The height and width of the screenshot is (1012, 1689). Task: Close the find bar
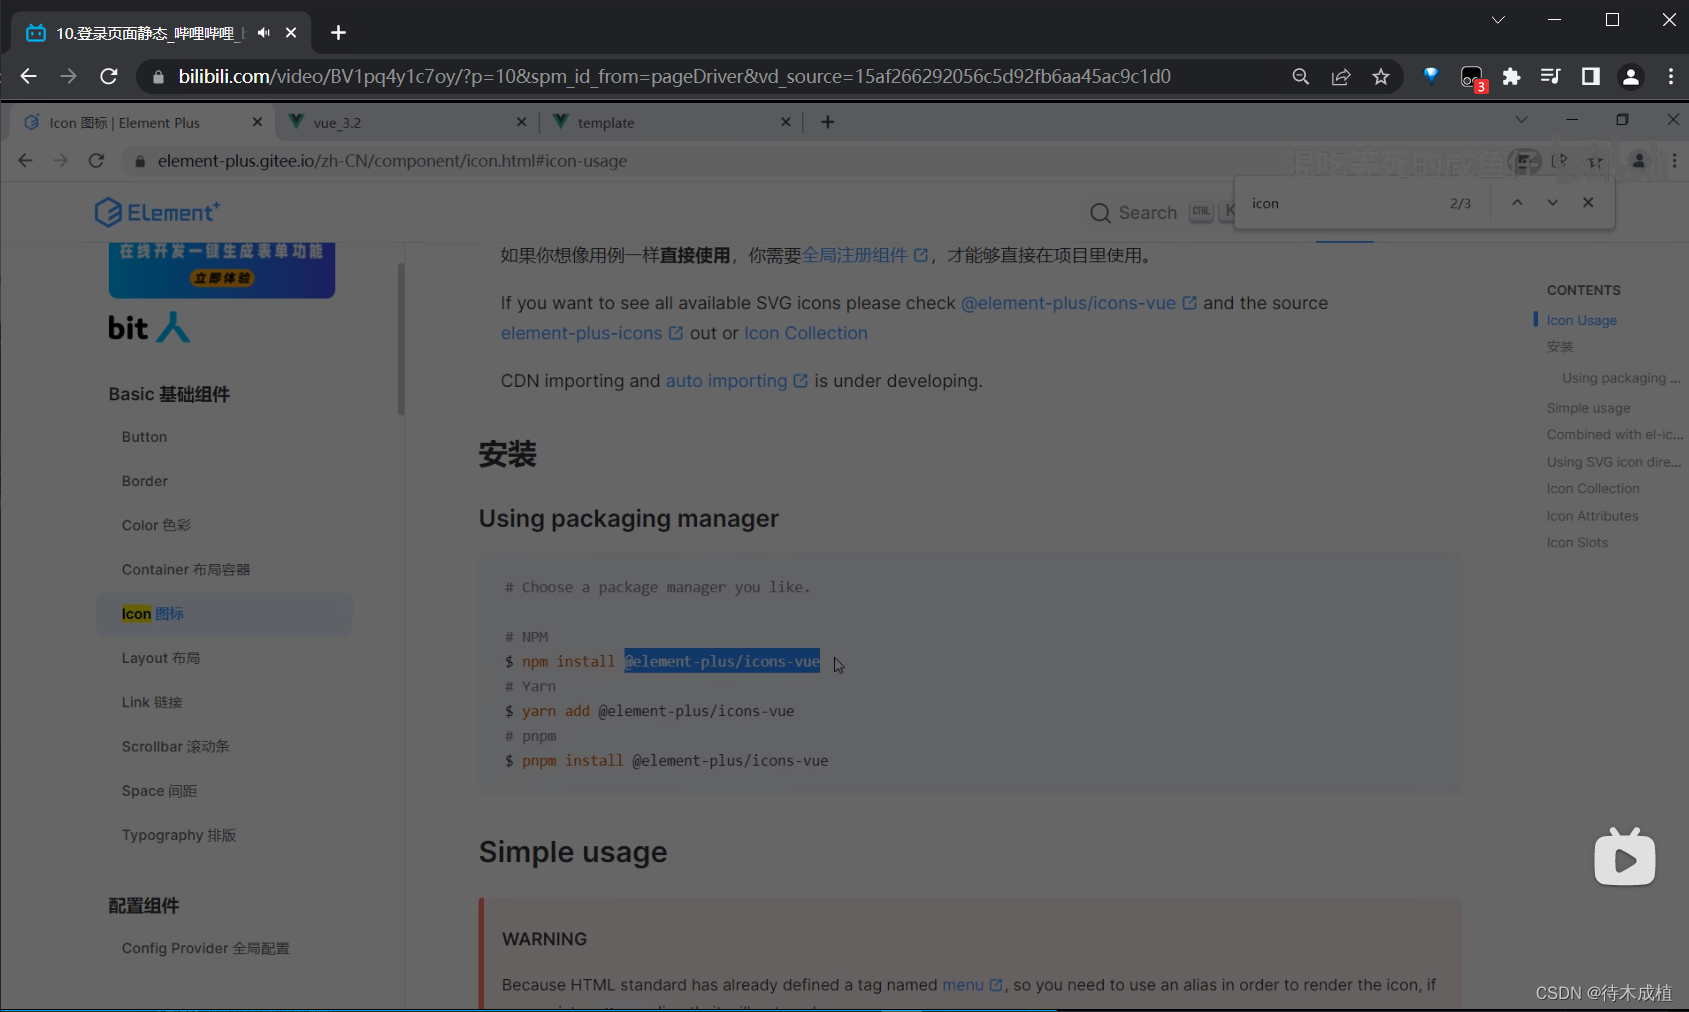[x=1588, y=202]
